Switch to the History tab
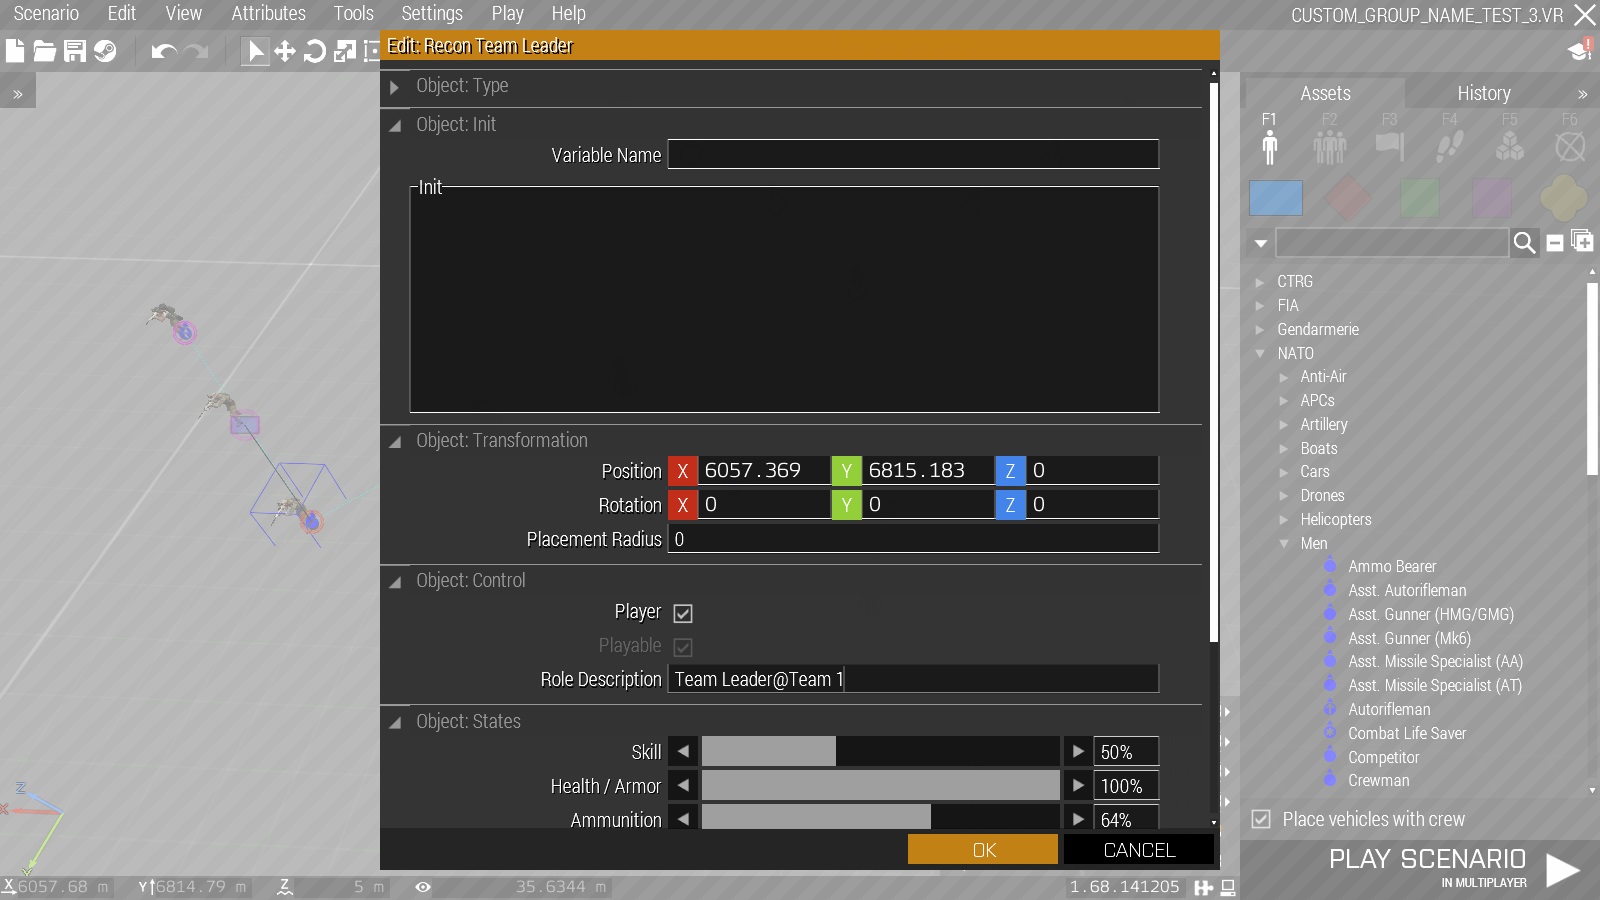 click(1483, 93)
